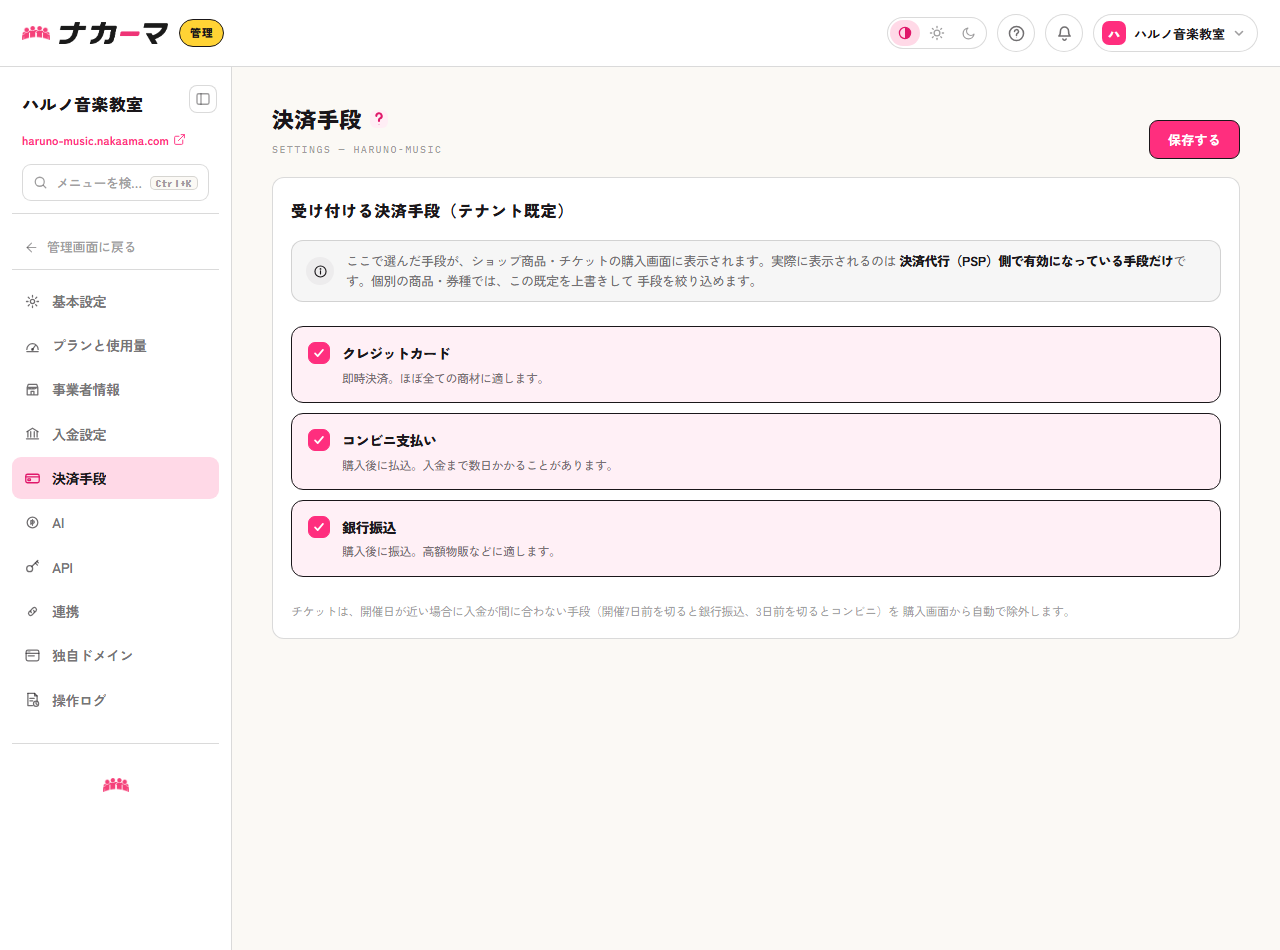Screen dimensions: 1280x950
Task: Switch to dark theme moon icon
Action: click(969, 33)
